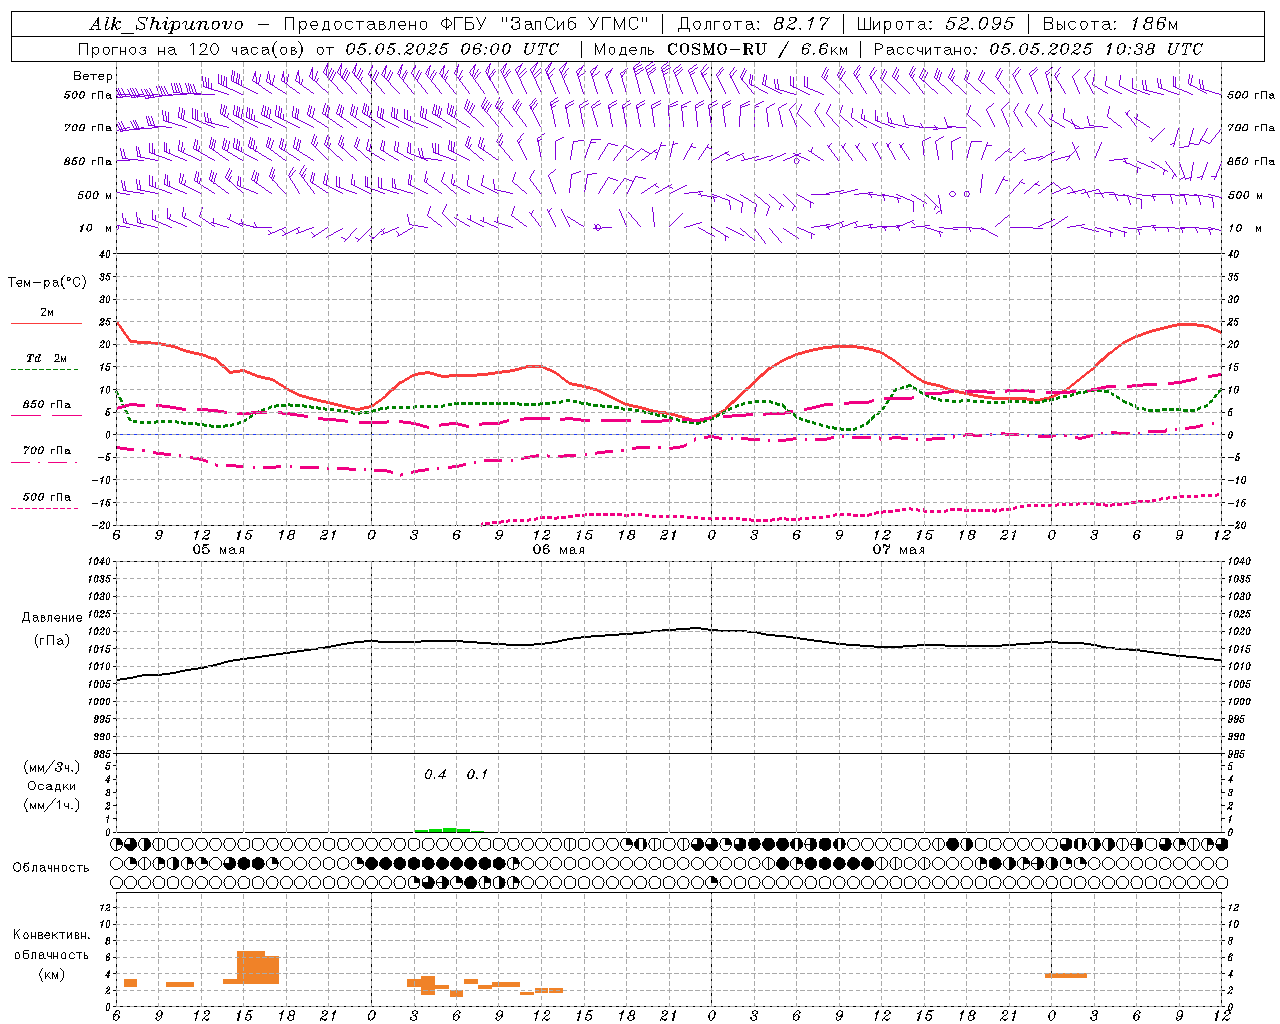
Task: Click the 0.4 precipitation amount value
Action: pyautogui.click(x=435, y=774)
